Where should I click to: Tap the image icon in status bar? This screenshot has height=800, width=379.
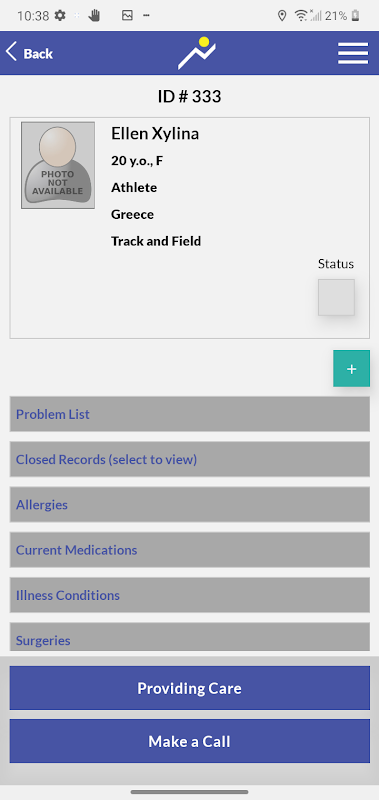coord(127,16)
